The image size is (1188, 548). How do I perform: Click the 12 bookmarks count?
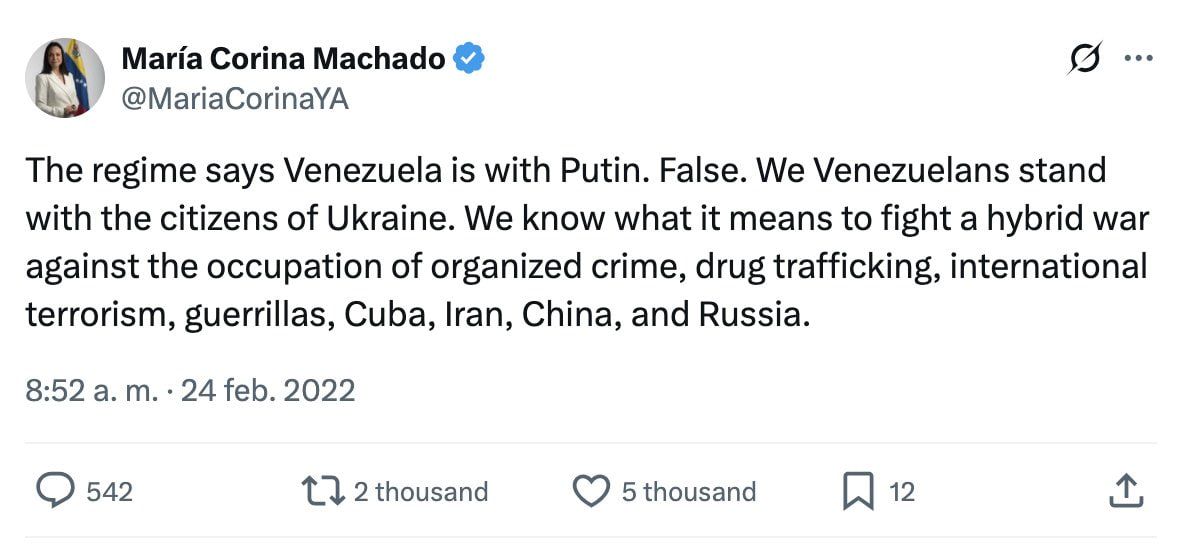[901, 492]
